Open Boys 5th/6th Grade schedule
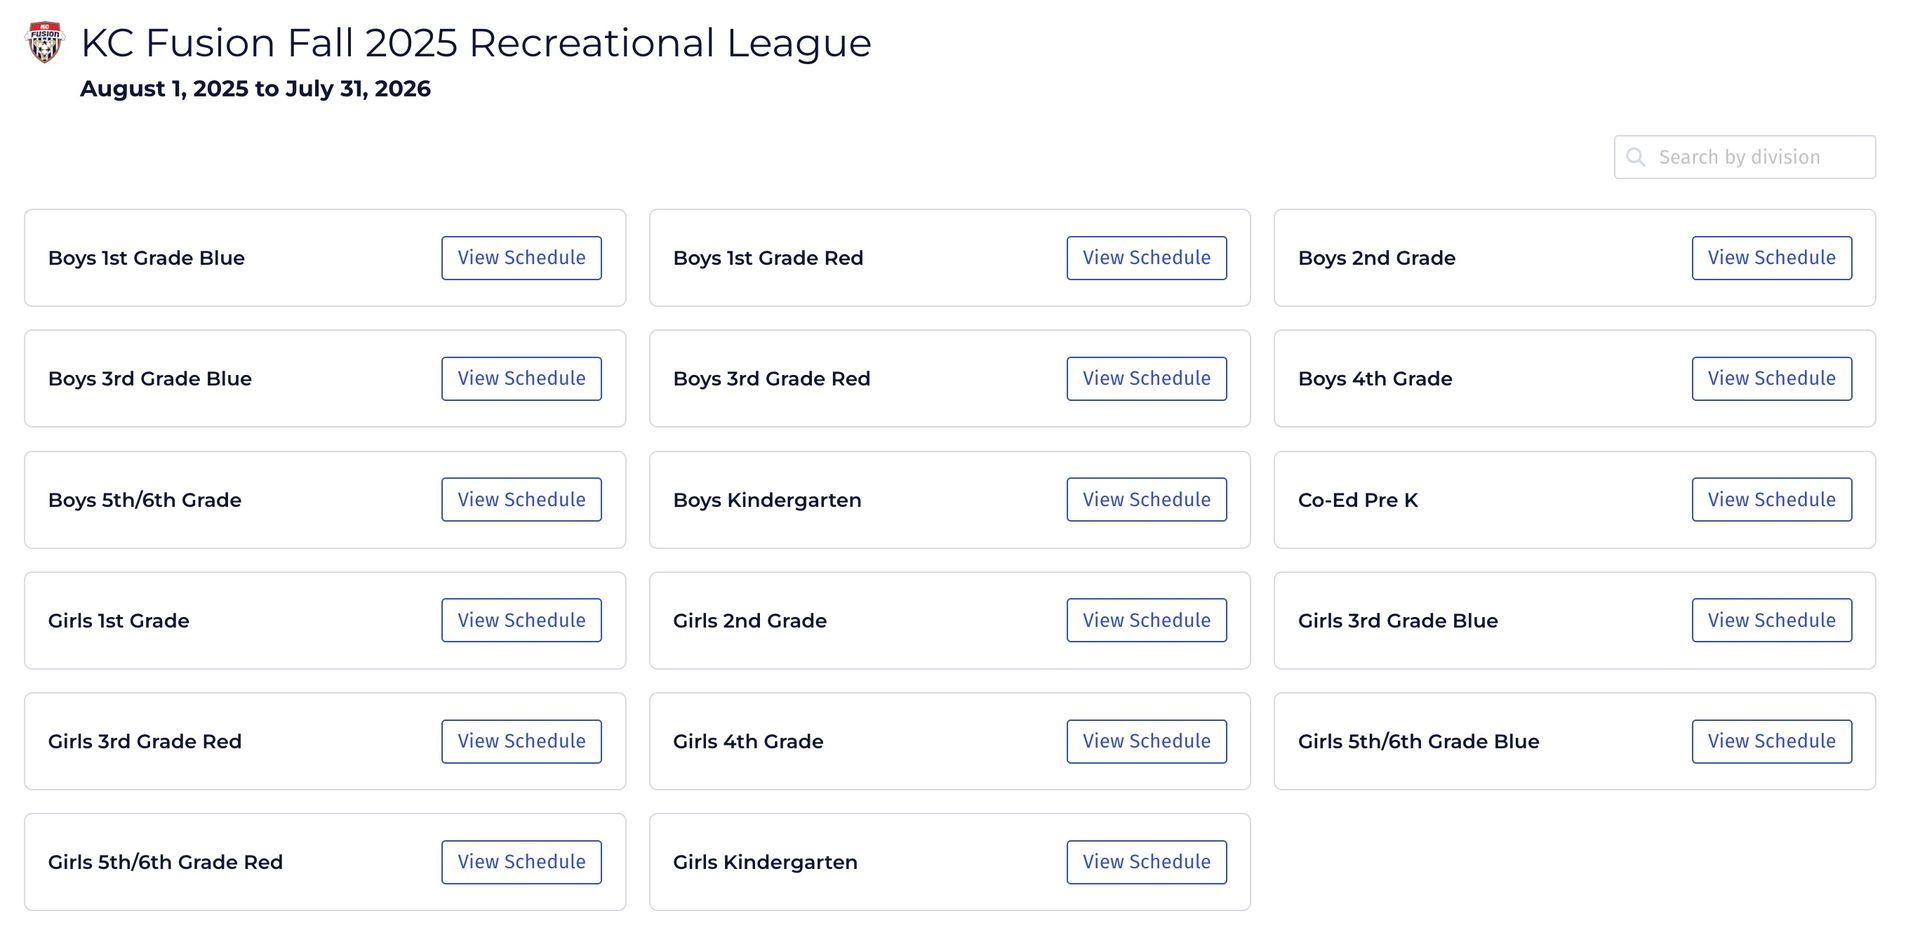 tap(522, 500)
